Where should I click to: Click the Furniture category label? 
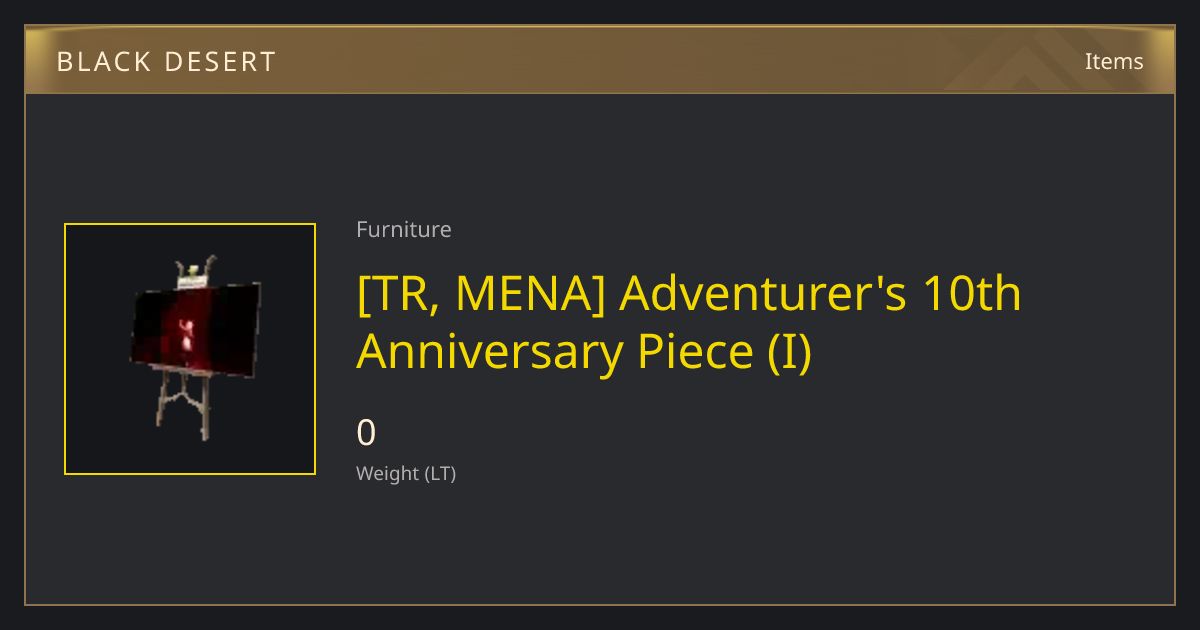(x=404, y=230)
